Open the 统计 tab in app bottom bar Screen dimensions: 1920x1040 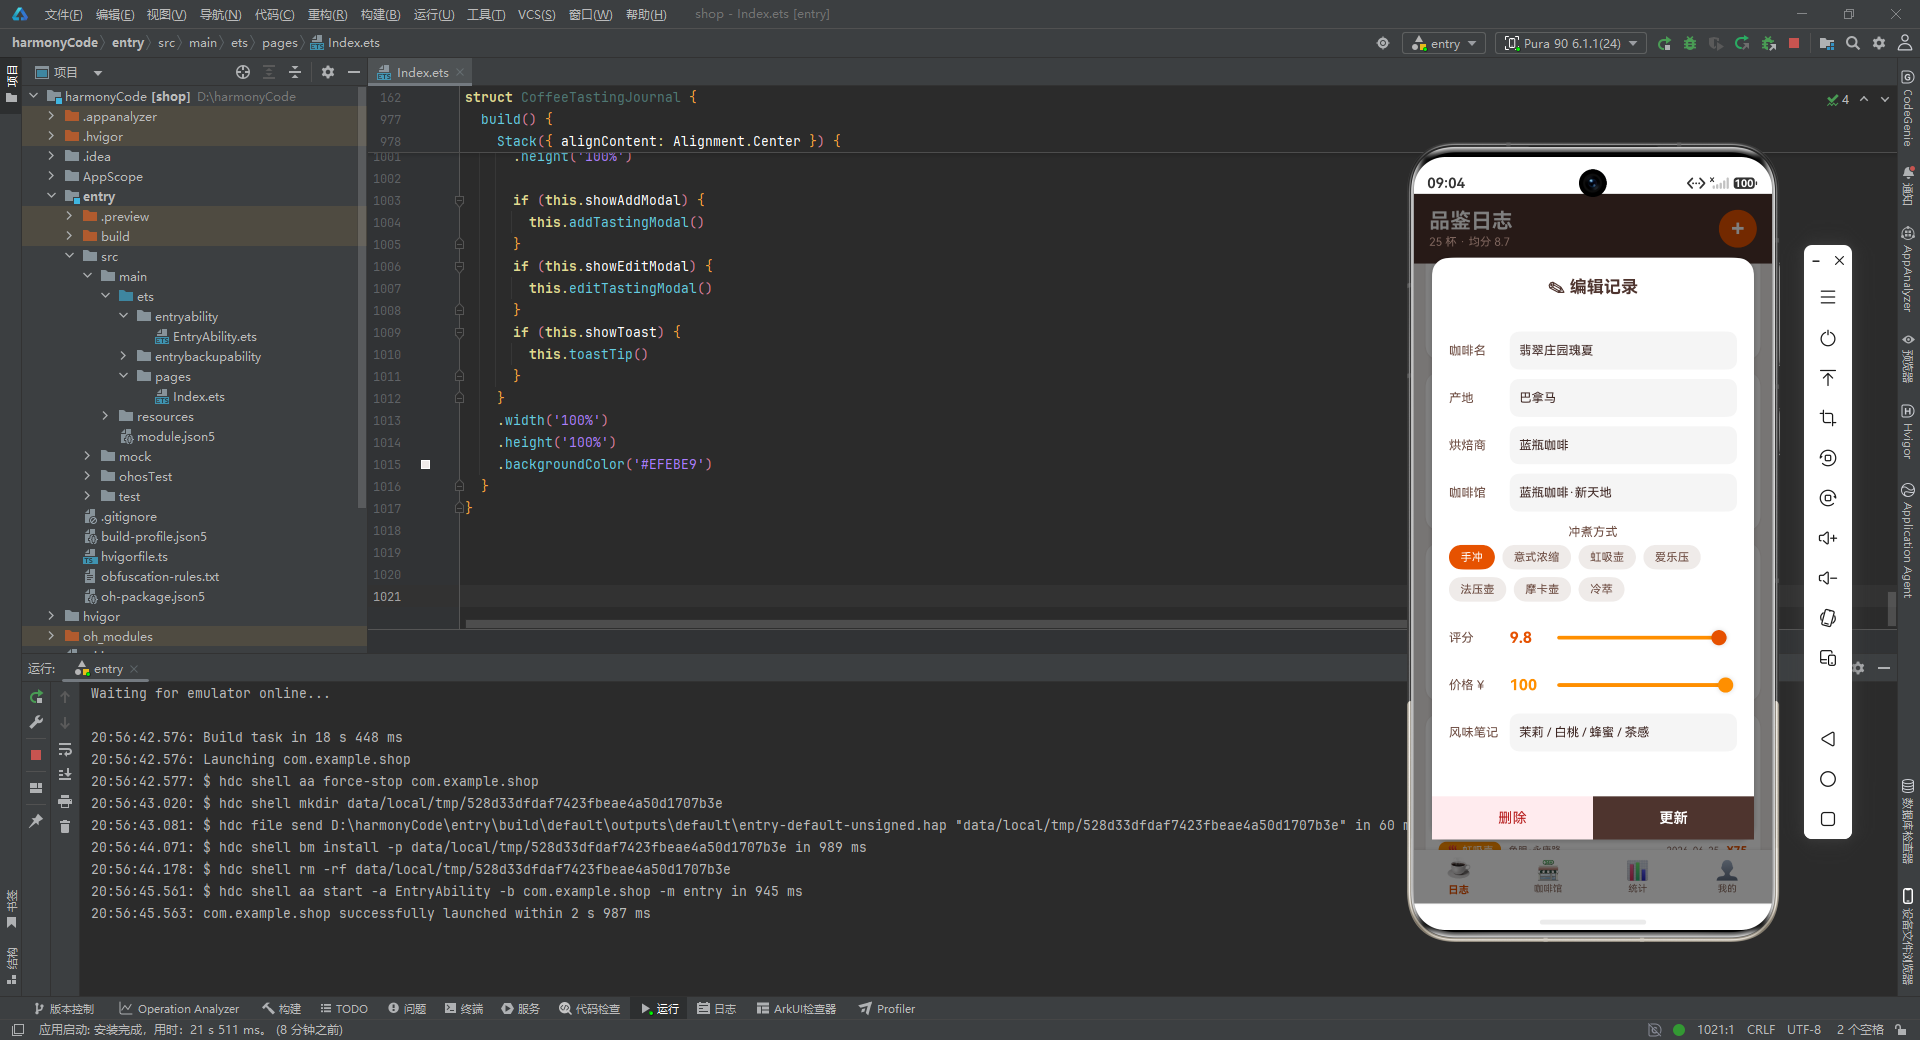1637,876
